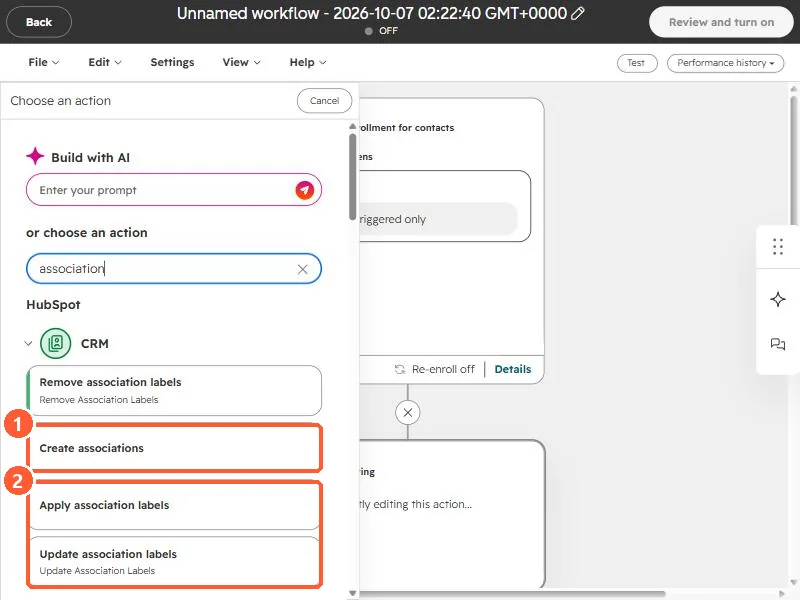Click the panel scroll up arrow
The width and height of the screenshot is (800, 600).
point(353,126)
